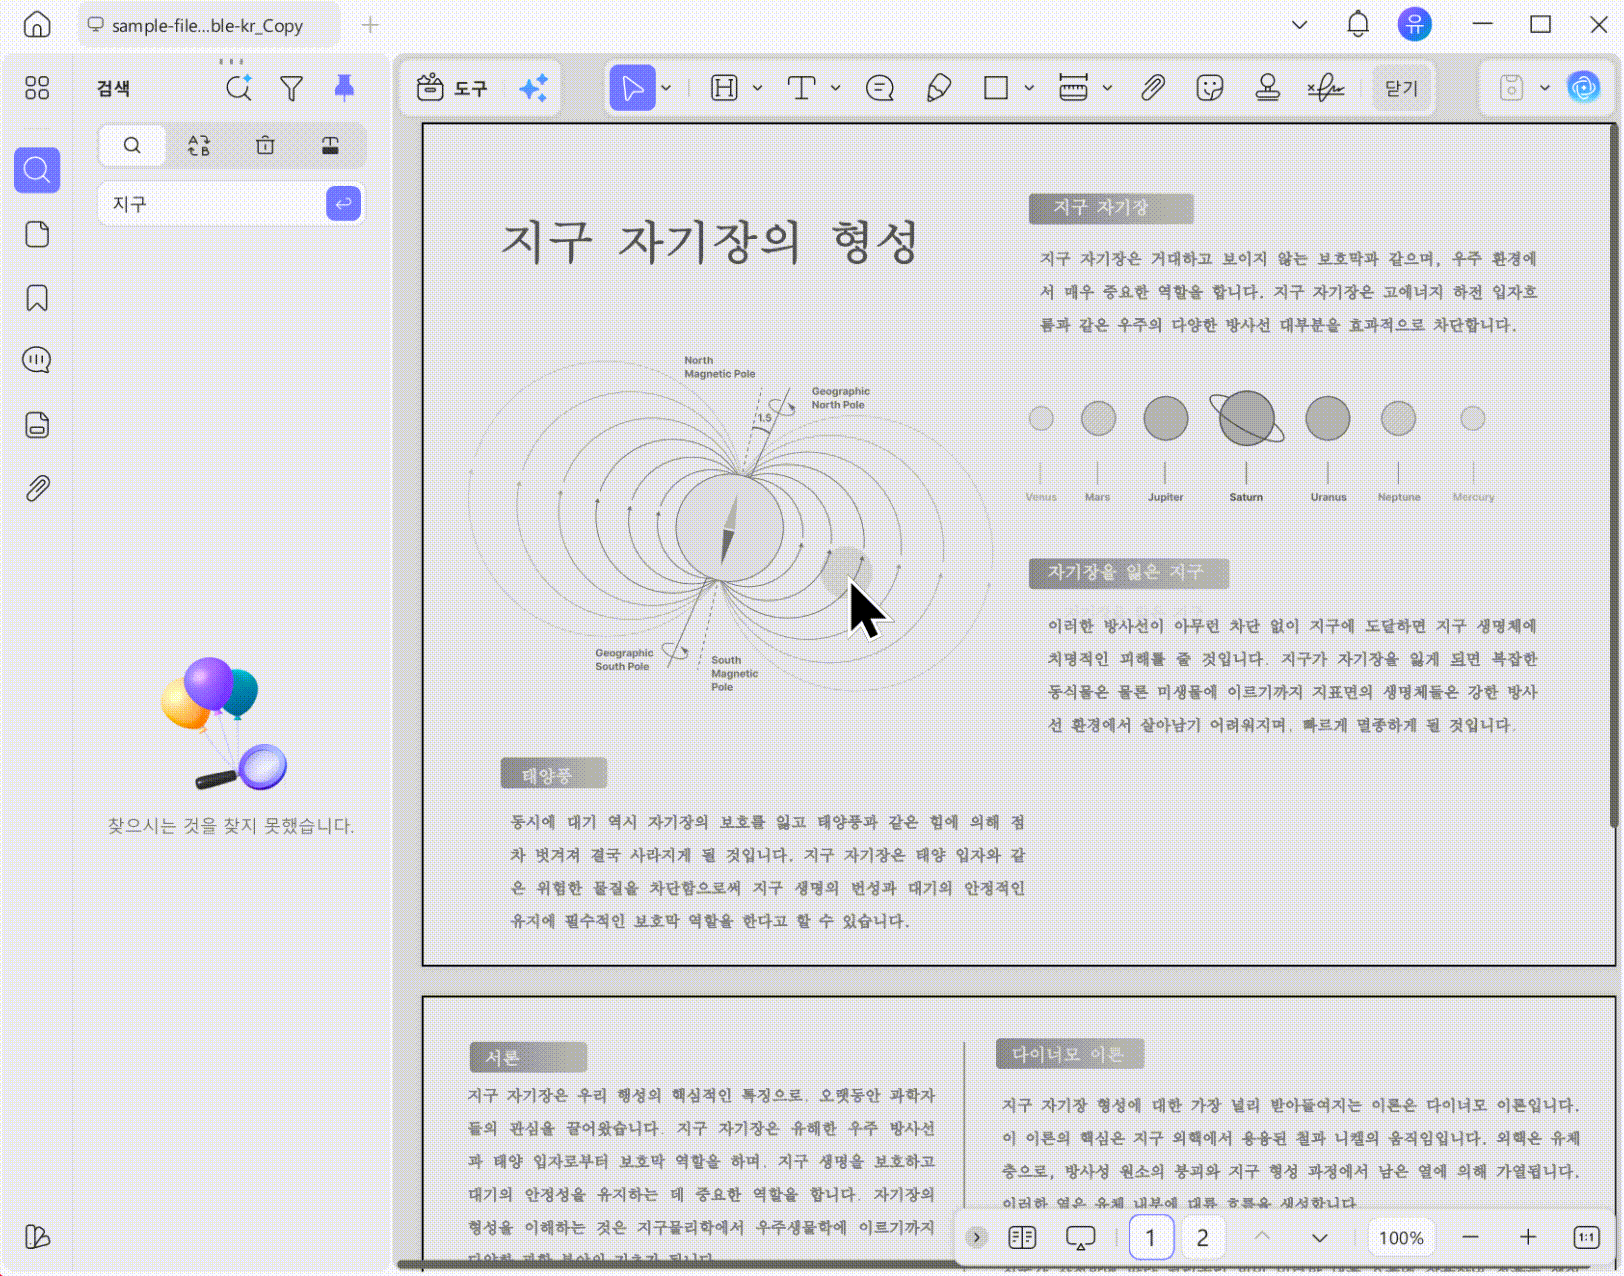Click the AI search icon
This screenshot has height=1276, width=1624.
tap(239, 88)
